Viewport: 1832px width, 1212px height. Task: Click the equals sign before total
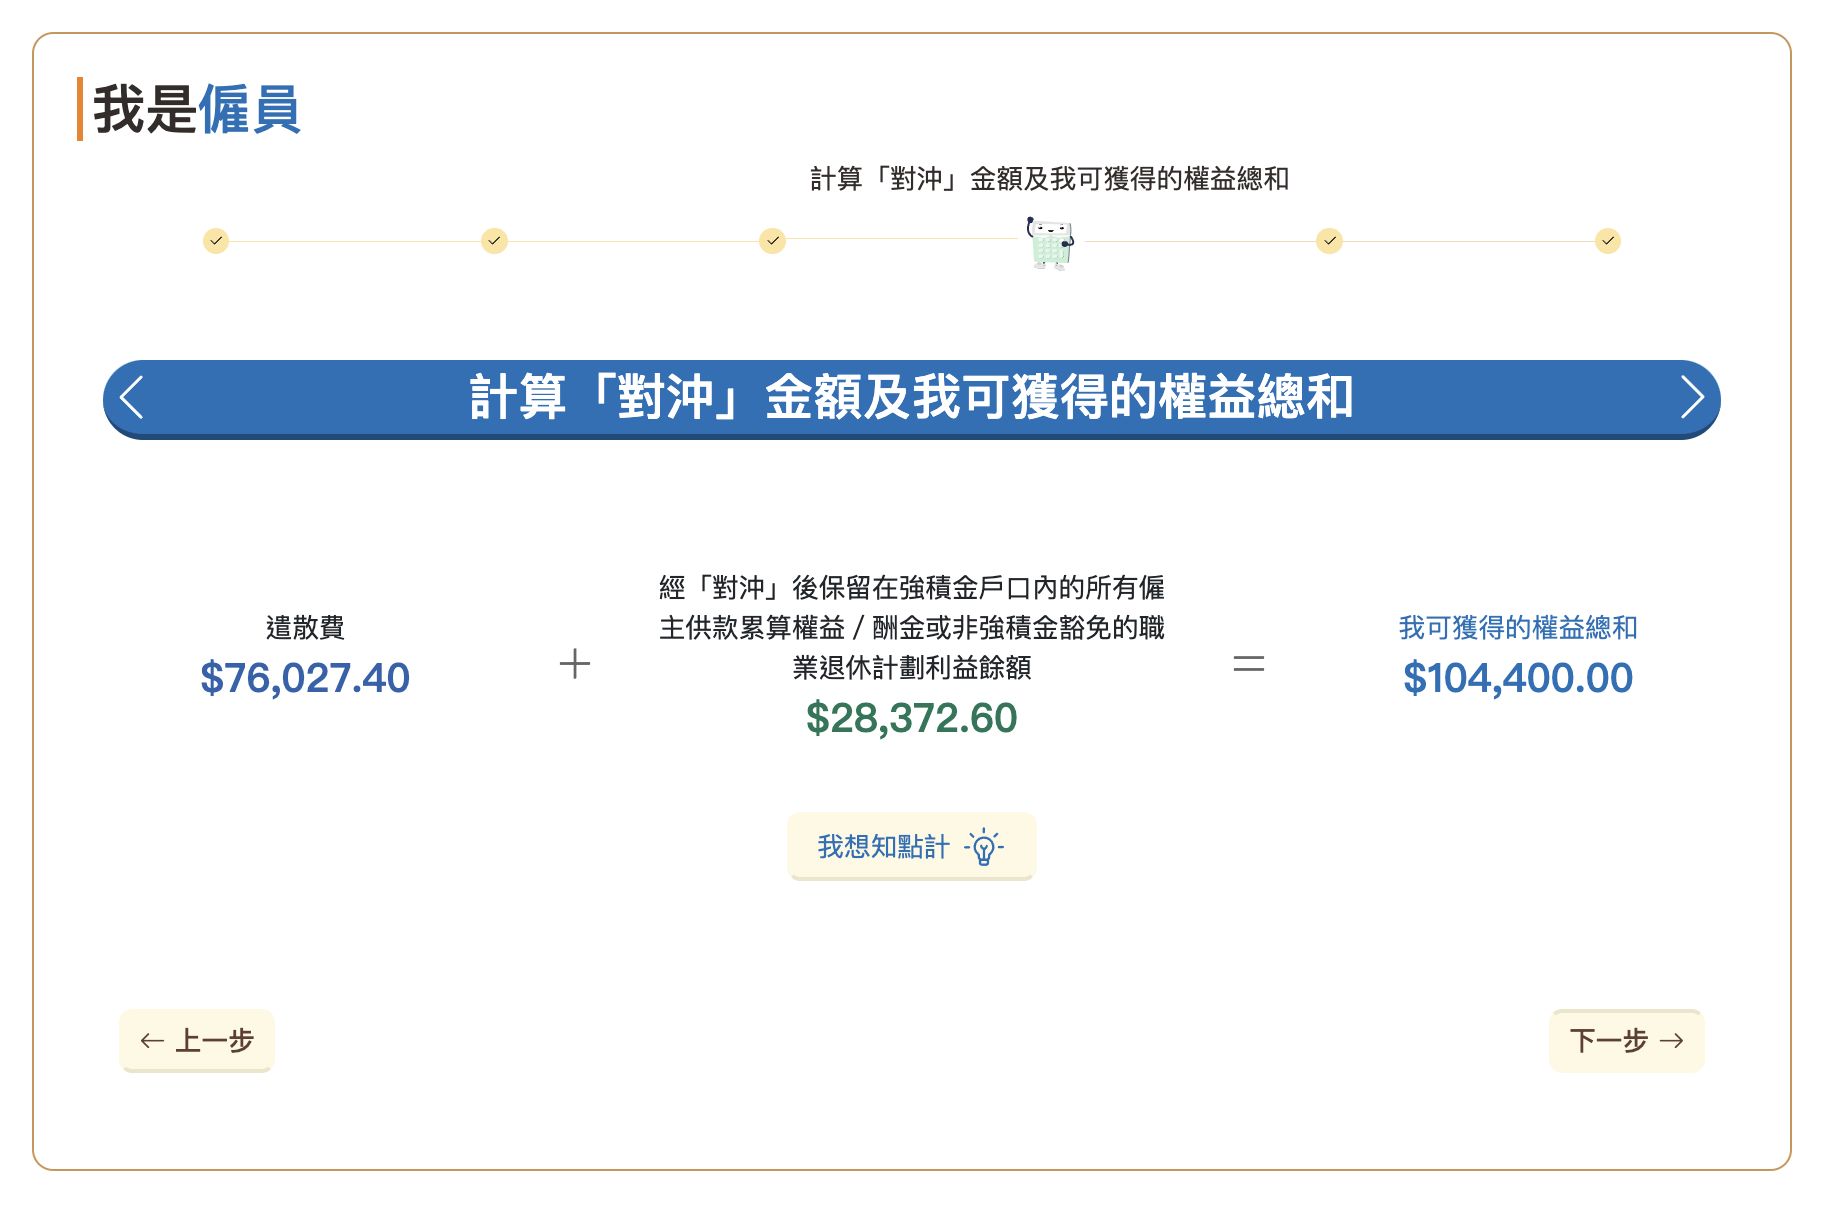click(1249, 664)
